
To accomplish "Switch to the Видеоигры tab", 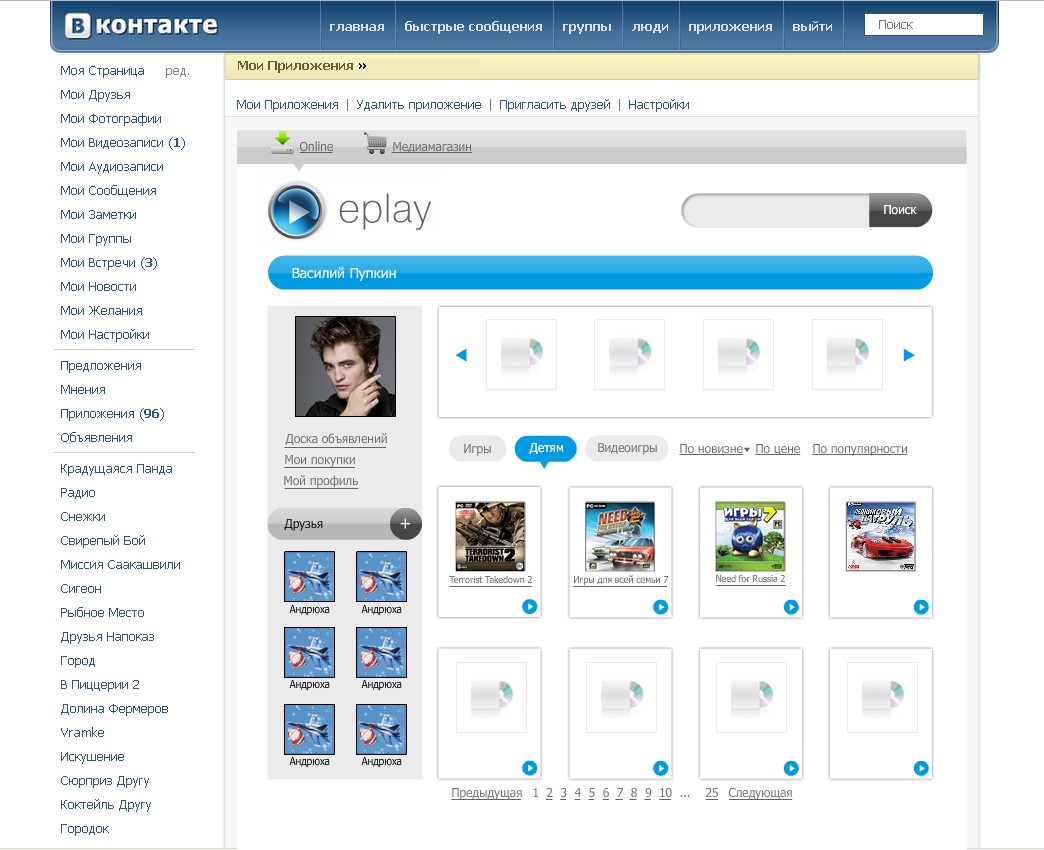I will pyautogui.click(x=627, y=448).
